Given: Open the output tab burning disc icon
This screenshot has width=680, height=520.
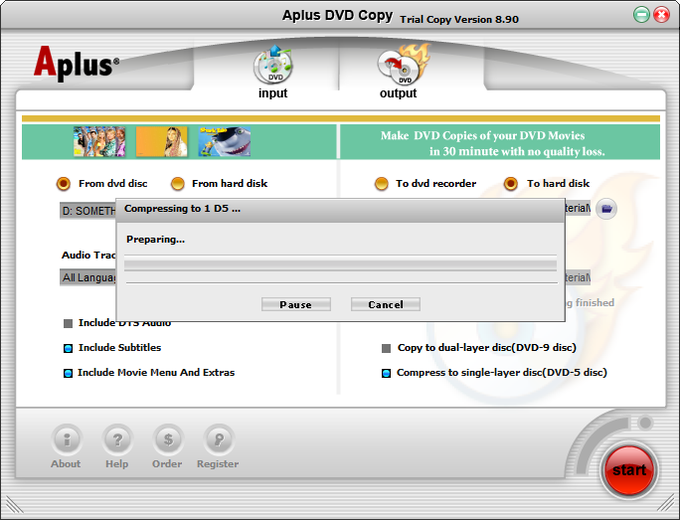Looking at the screenshot, I should click(x=403, y=64).
